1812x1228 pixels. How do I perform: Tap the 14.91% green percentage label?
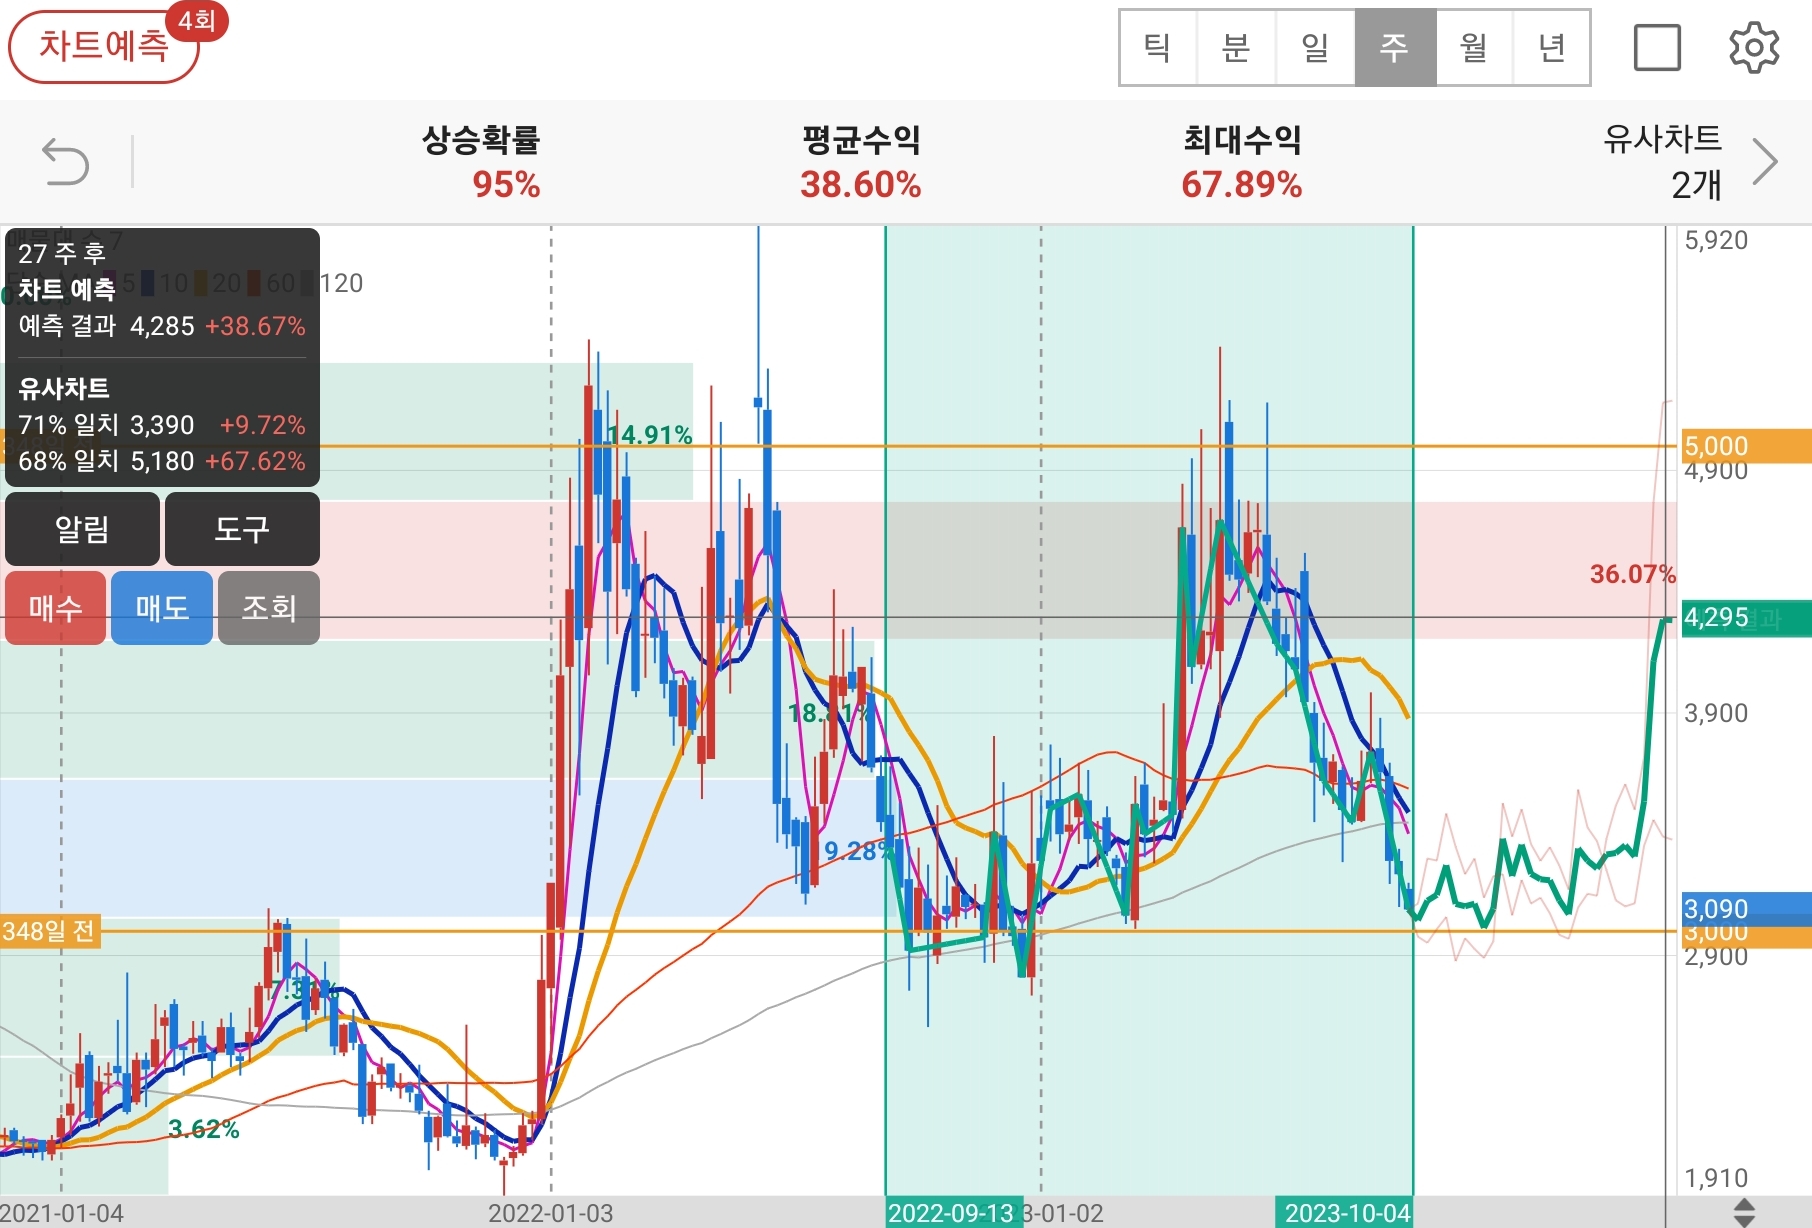pos(650,435)
